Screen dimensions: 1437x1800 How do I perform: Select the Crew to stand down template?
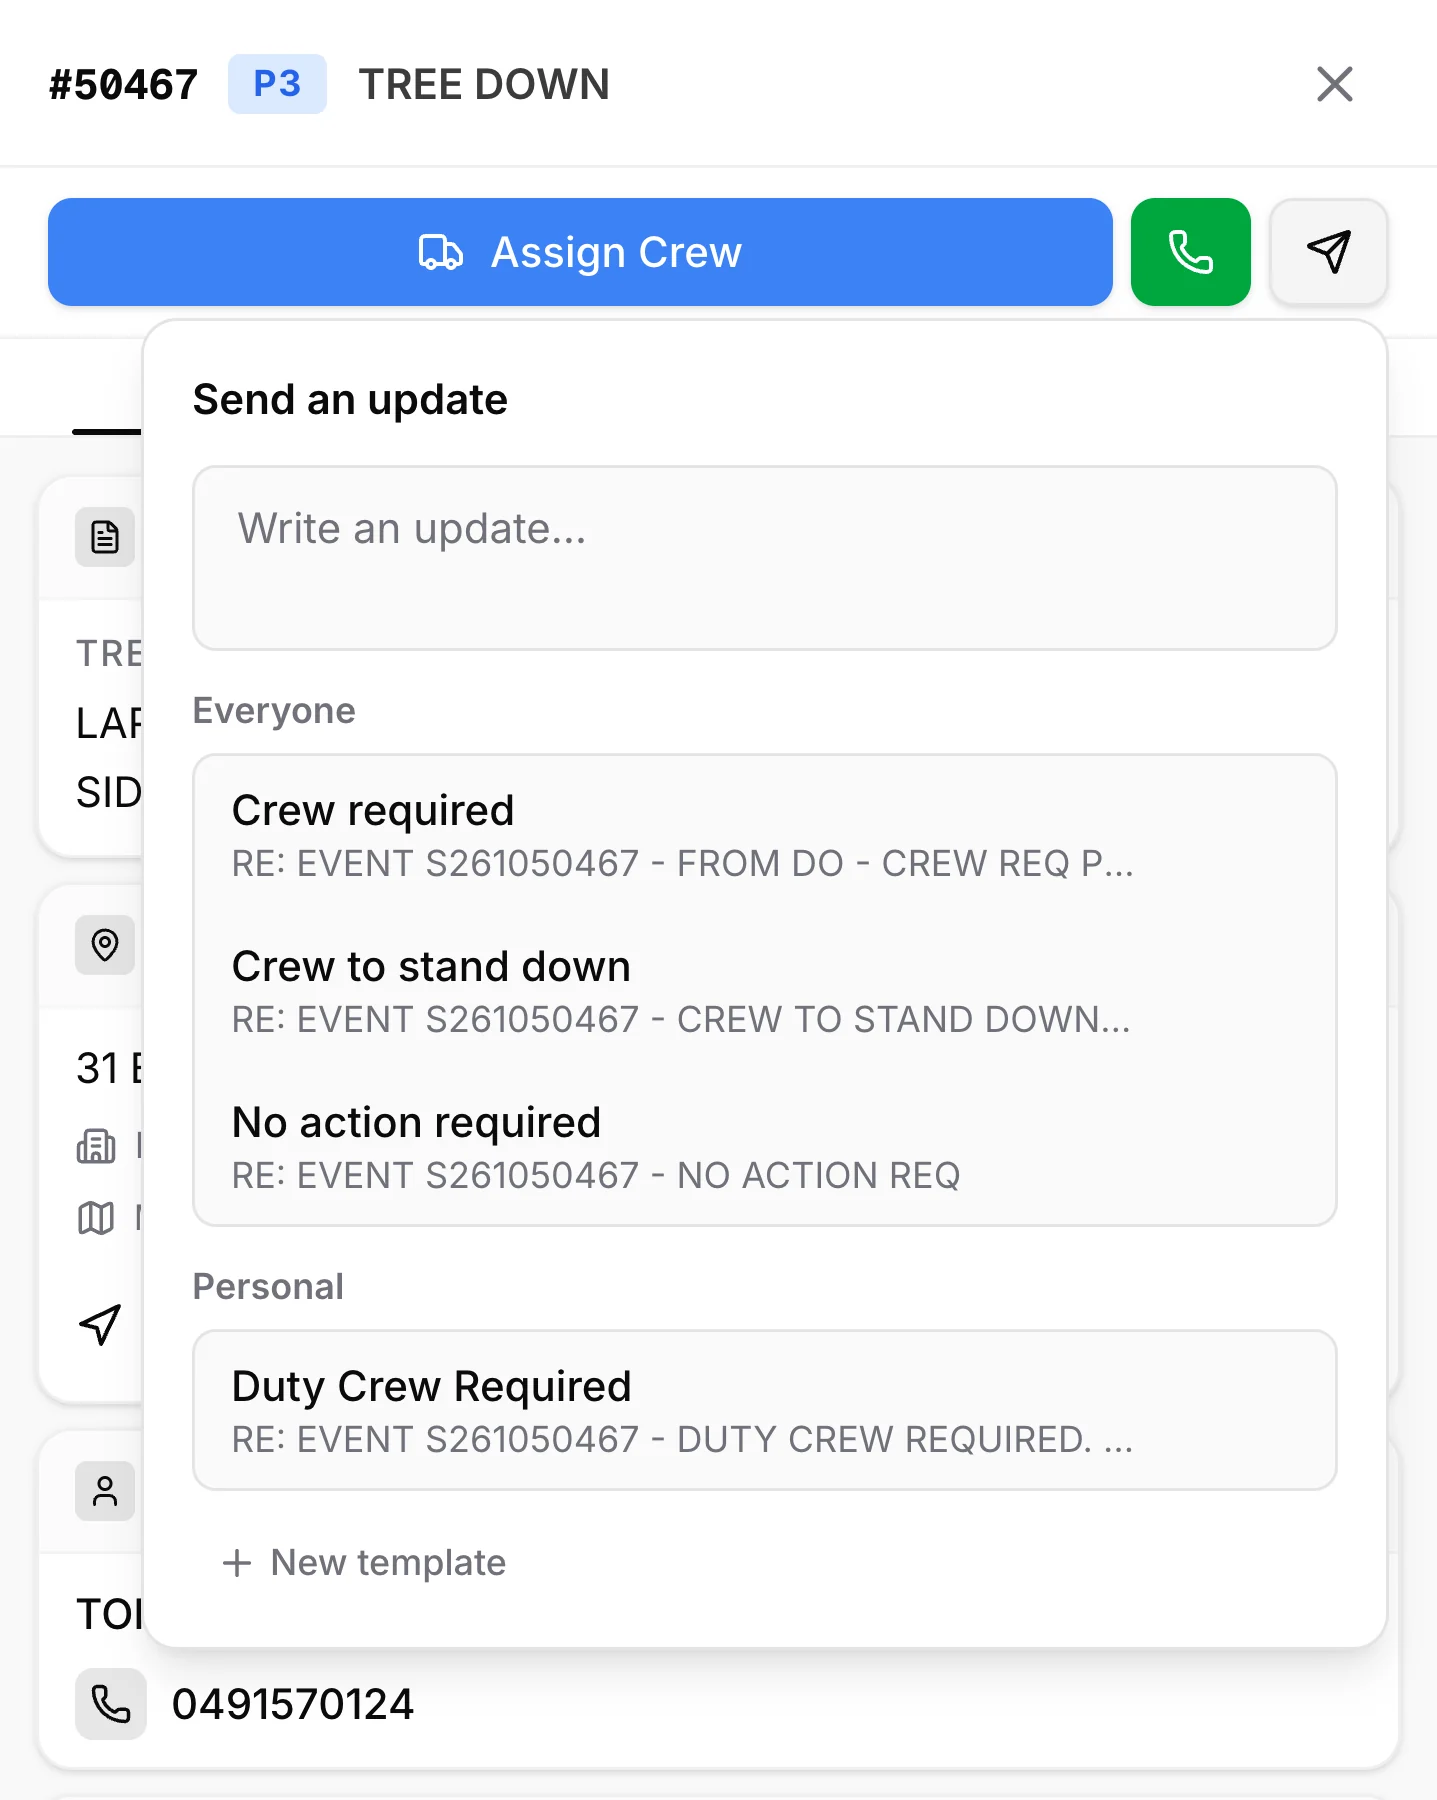coord(765,991)
